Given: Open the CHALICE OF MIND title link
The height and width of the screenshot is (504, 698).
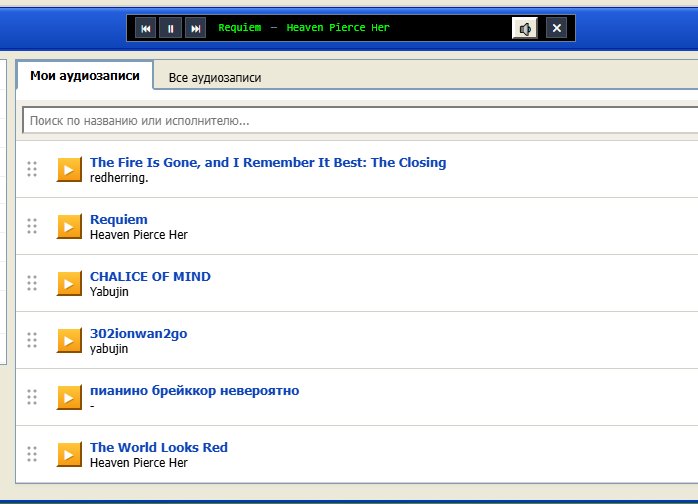Looking at the screenshot, I should pyautogui.click(x=150, y=276).
